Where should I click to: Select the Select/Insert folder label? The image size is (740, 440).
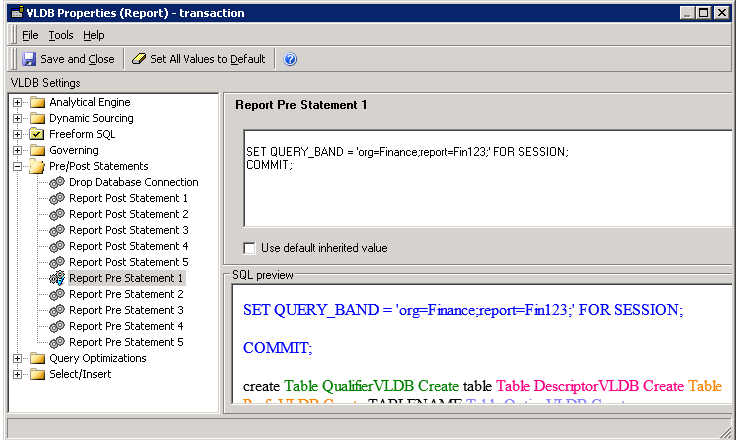click(x=80, y=374)
